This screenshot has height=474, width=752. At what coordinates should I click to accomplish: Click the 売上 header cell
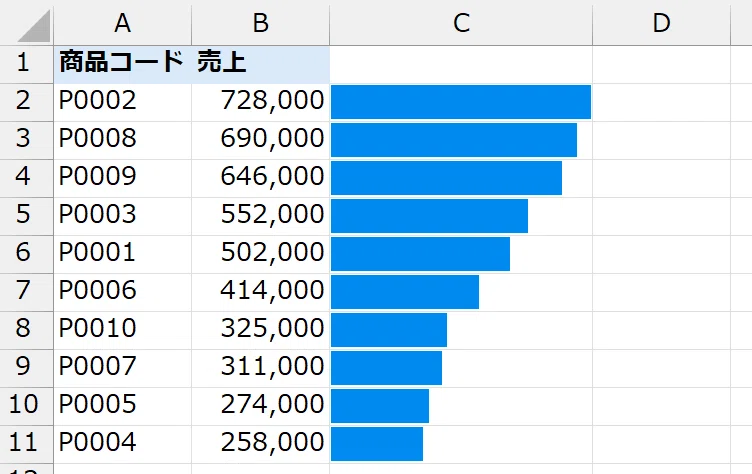point(260,64)
